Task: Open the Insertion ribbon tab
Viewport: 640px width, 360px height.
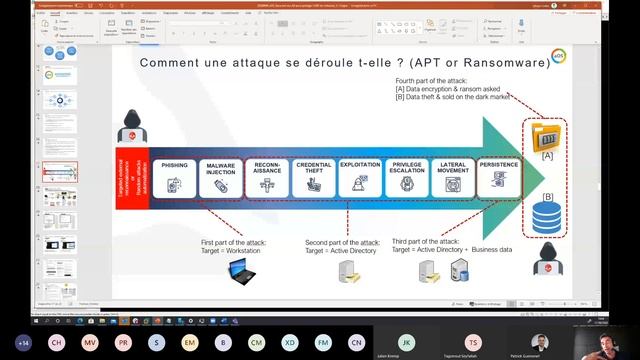Action: tap(71, 13)
